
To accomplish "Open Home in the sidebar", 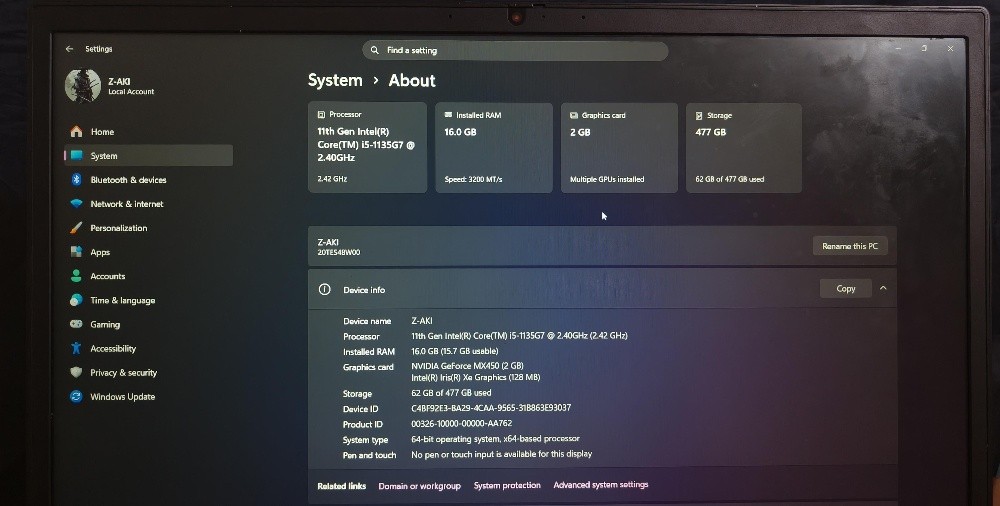I will (148, 131).
